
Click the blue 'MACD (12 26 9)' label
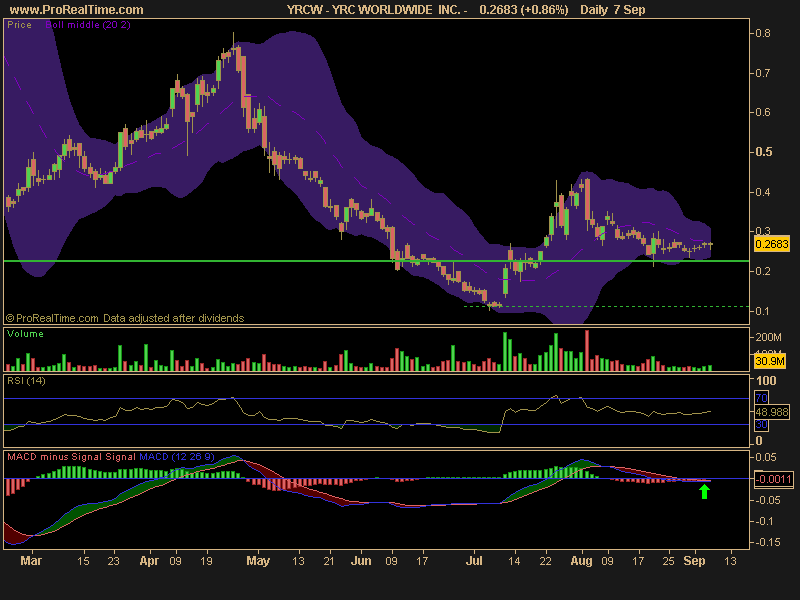pyautogui.click(x=177, y=457)
